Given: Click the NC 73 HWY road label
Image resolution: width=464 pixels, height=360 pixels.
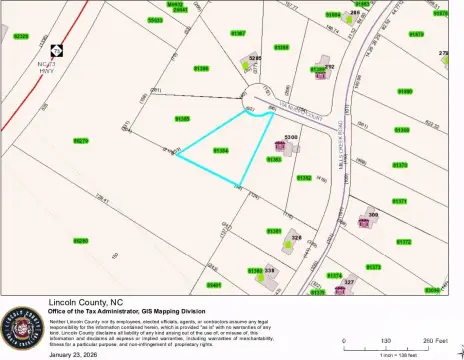Looking at the screenshot, I should [x=47, y=68].
